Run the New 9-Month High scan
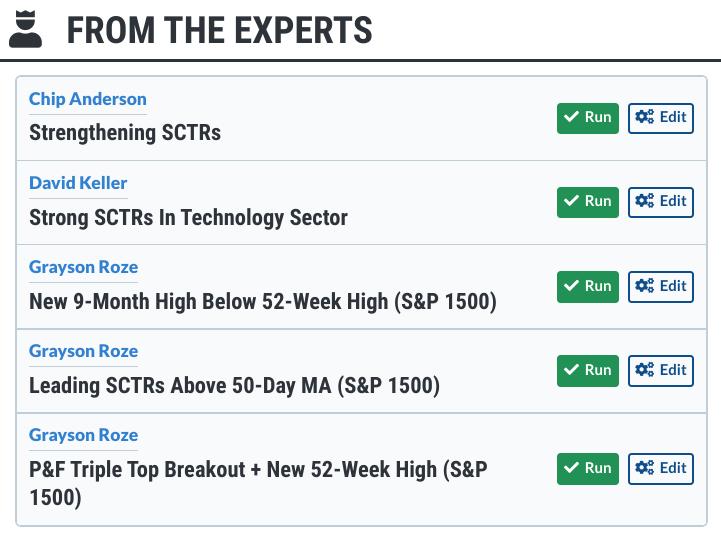This screenshot has height=535, width=721. [588, 287]
